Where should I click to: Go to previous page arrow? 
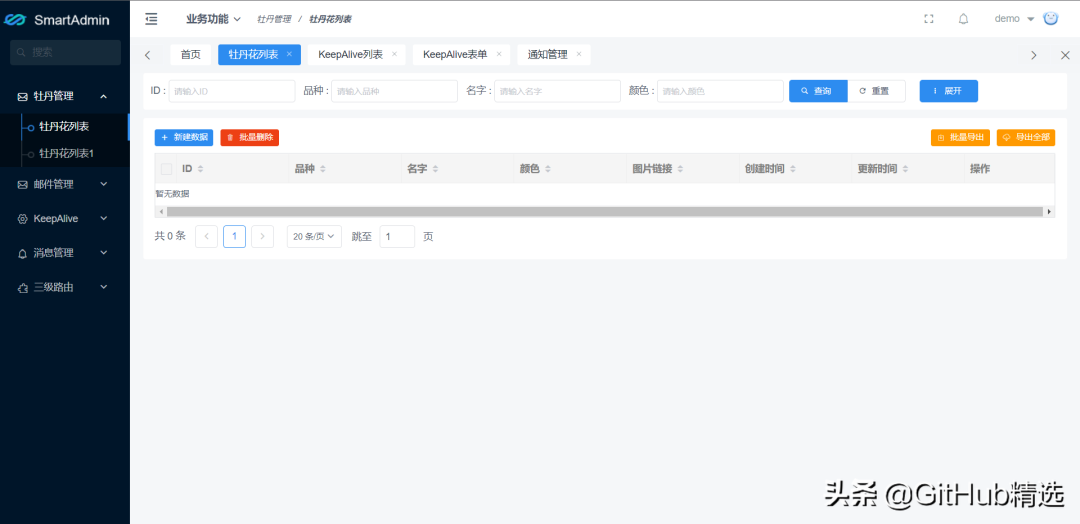pos(207,236)
